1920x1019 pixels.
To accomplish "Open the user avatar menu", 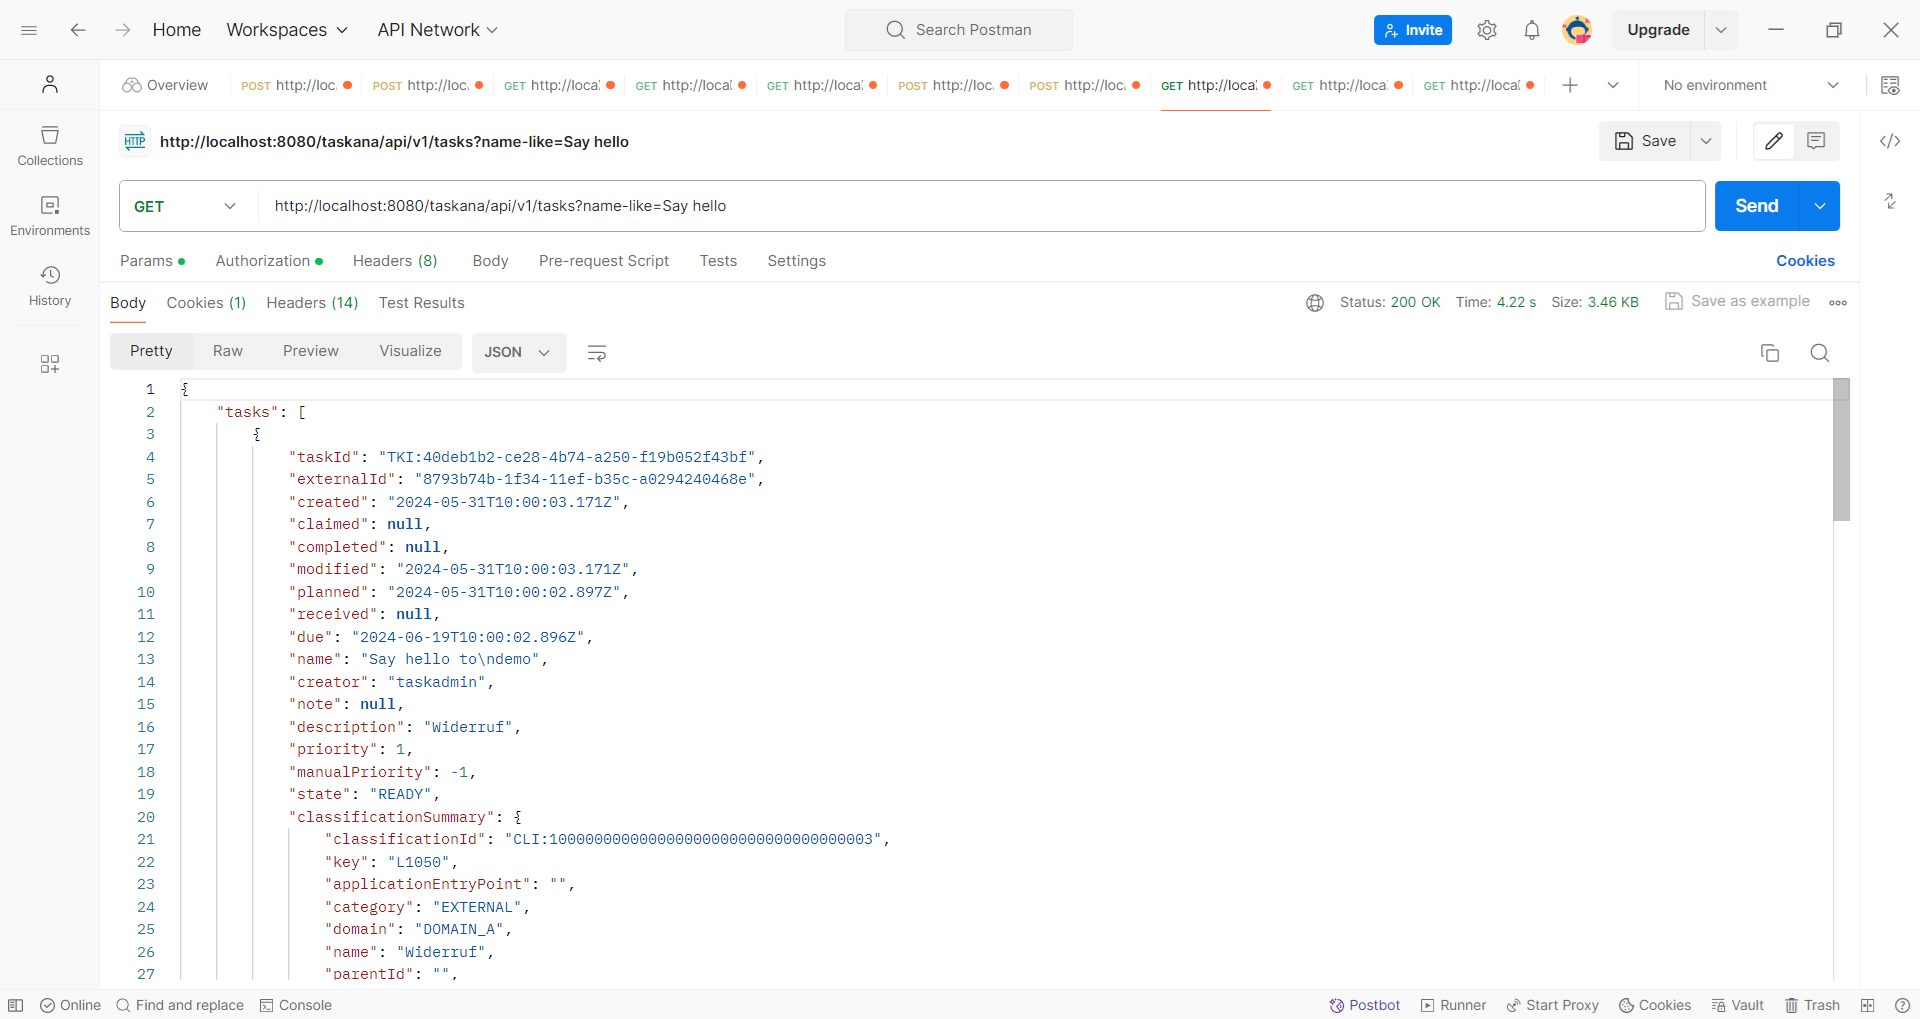I will [x=1577, y=30].
